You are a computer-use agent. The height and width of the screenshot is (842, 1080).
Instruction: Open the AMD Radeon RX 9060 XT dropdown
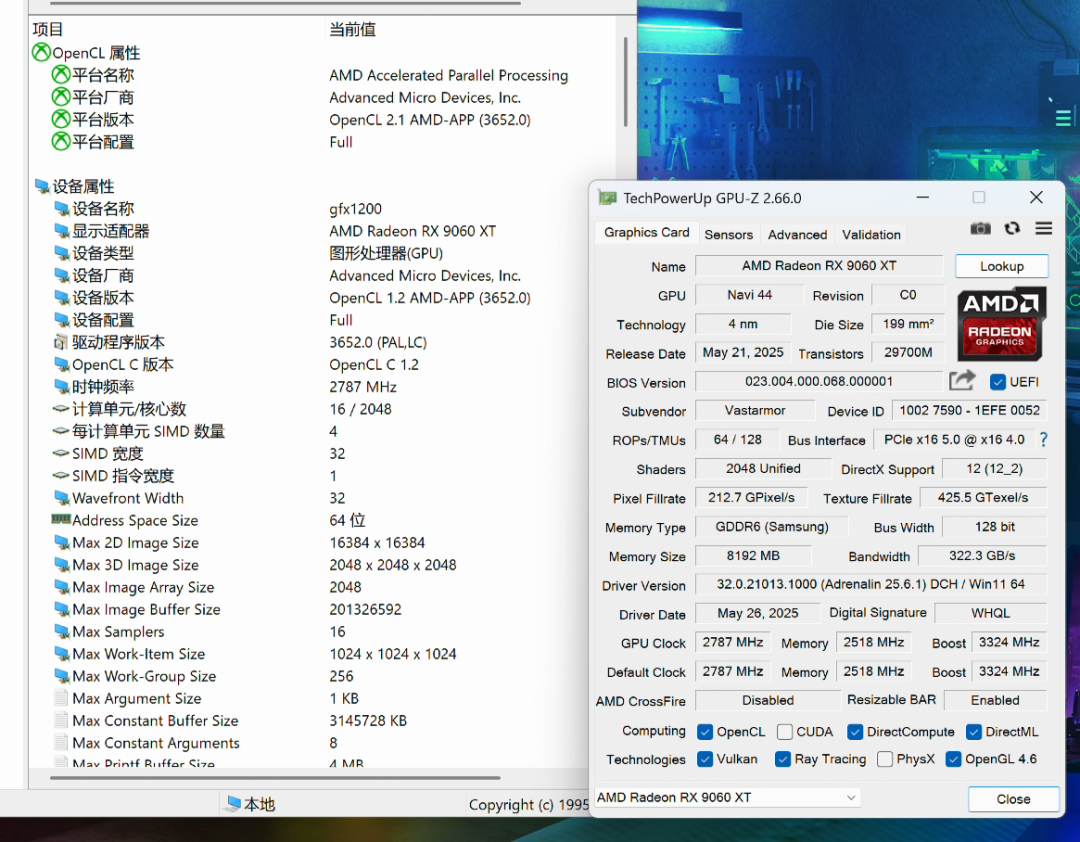pos(727,797)
